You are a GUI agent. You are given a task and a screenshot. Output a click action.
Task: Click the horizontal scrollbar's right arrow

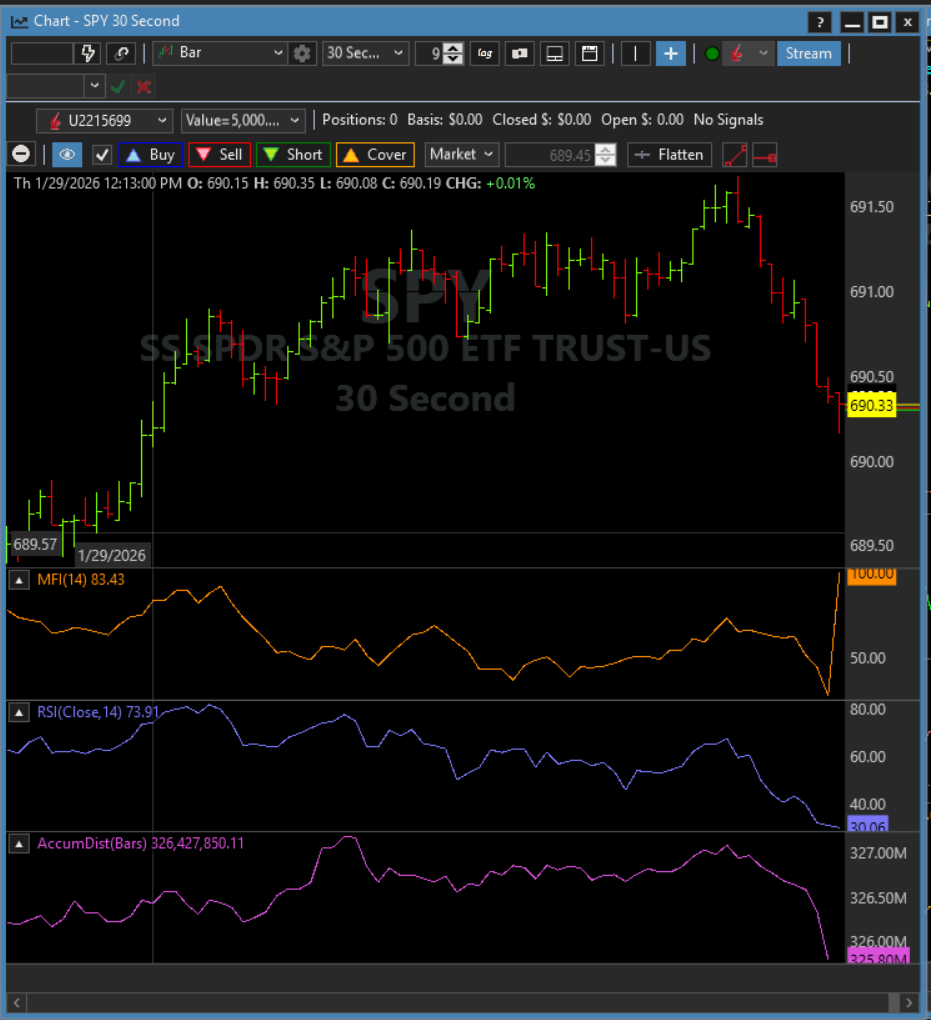[x=909, y=1002]
